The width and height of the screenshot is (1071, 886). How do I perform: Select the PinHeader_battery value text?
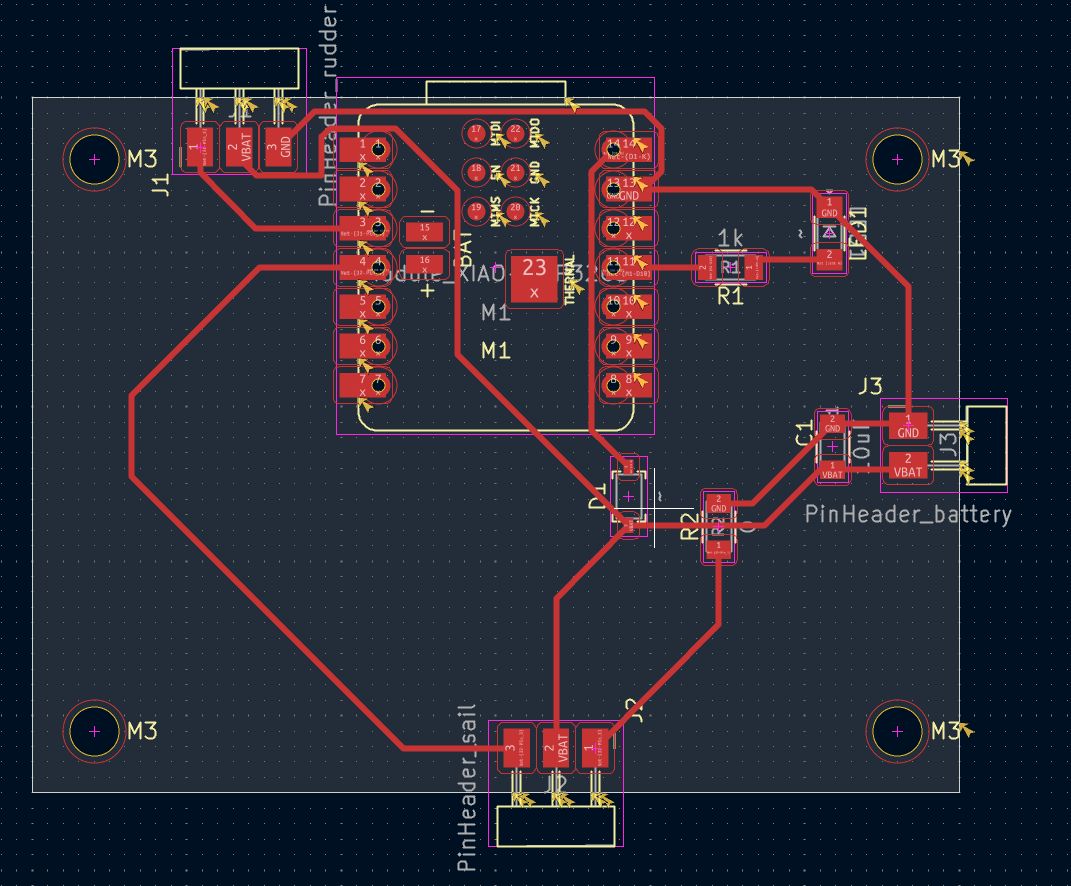[x=908, y=514]
